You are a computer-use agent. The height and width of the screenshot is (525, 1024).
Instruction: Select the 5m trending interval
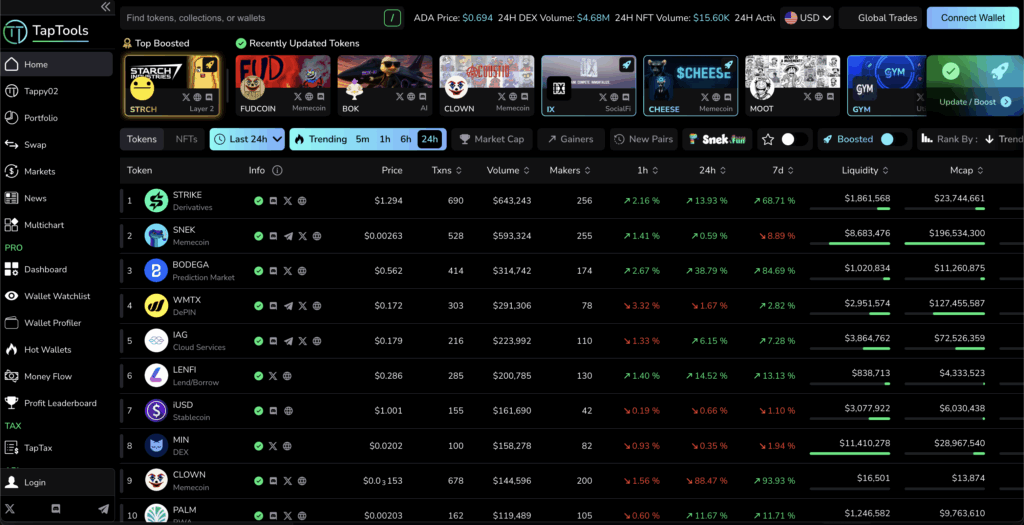pos(362,139)
